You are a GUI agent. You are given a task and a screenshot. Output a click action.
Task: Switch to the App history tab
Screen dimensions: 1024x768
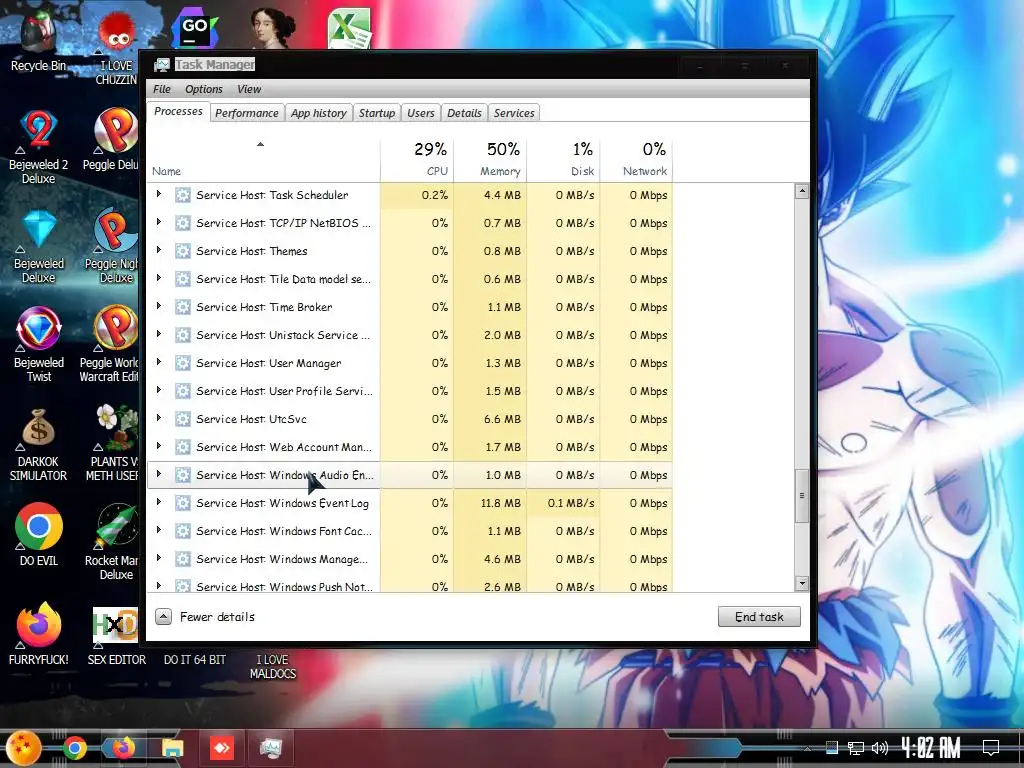(x=319, y=113)
